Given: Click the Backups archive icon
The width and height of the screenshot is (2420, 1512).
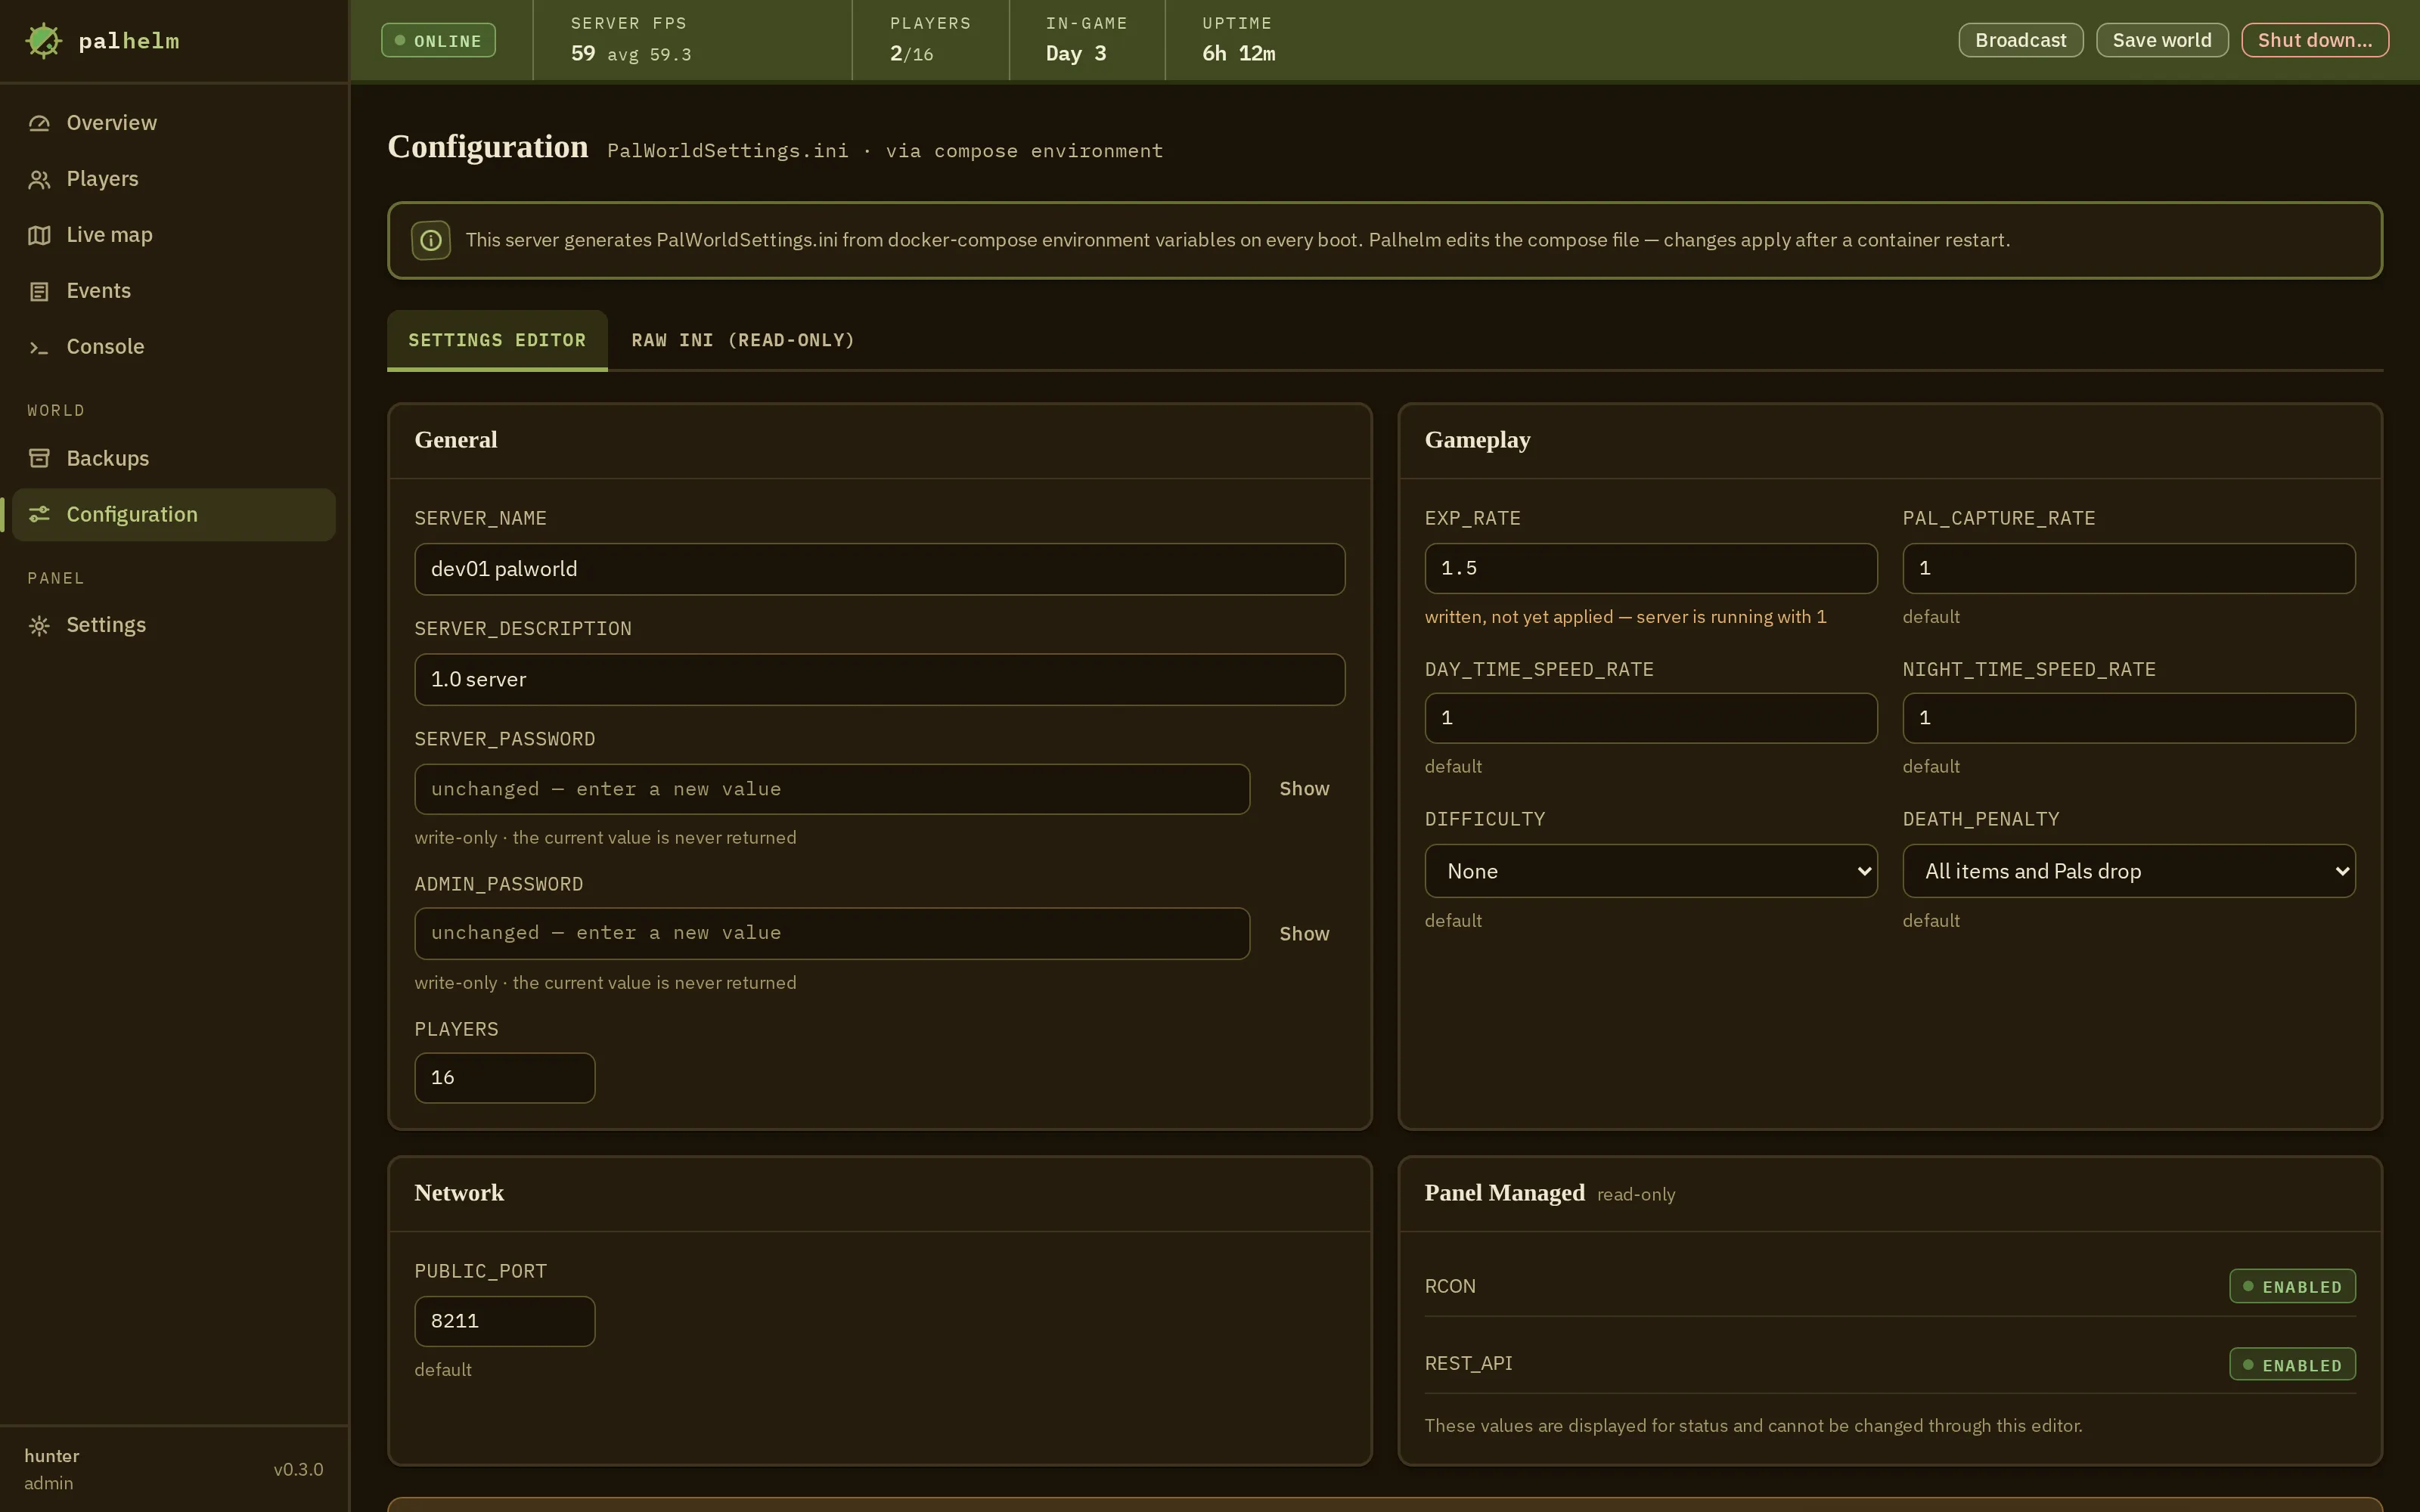Looking at the screenshot, I should (39, 458).
